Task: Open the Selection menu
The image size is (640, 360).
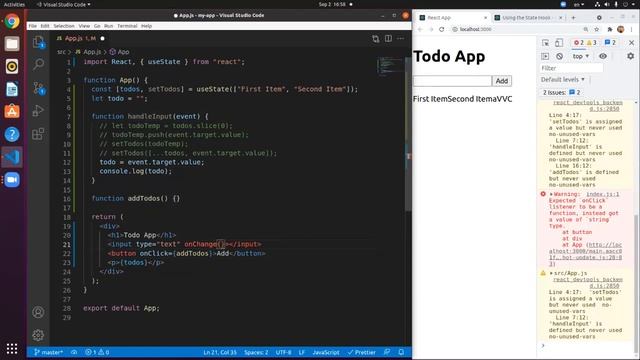Action: click(x=64, y=26)
